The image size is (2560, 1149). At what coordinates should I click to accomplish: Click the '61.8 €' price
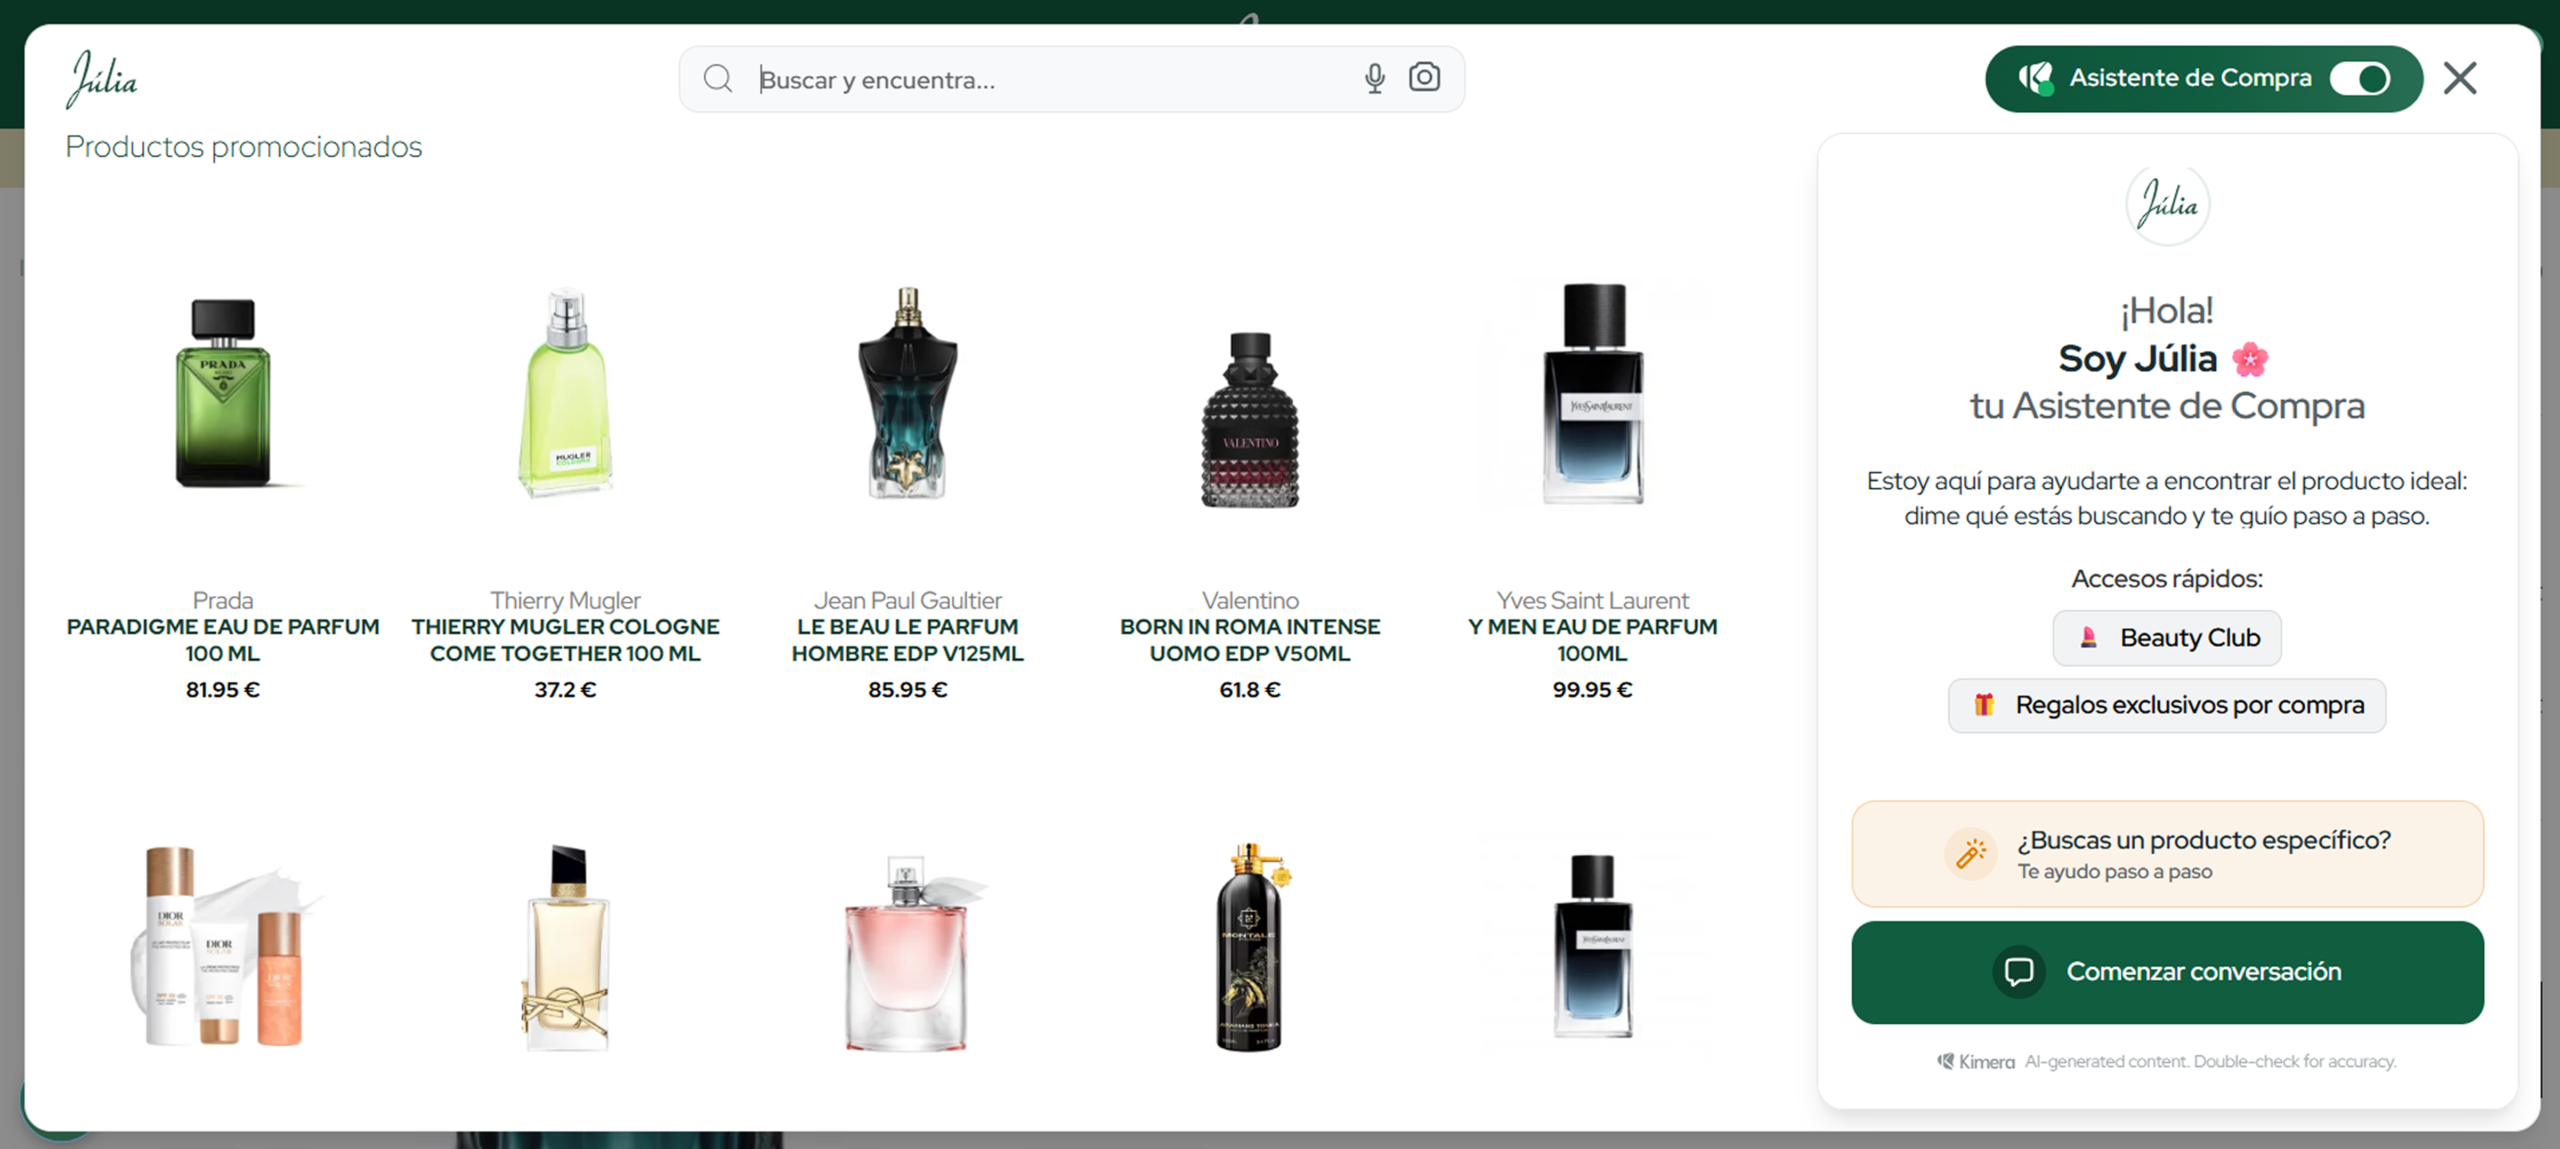point(1250,690)
